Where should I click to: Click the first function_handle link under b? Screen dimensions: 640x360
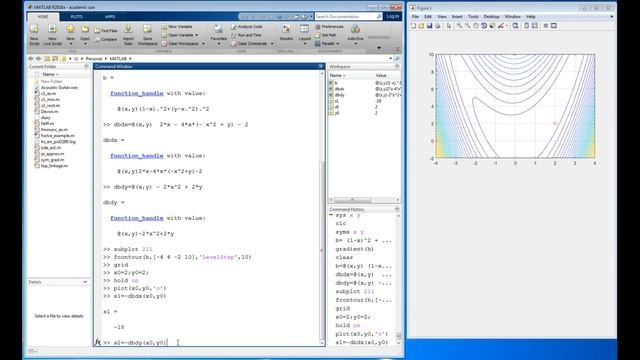137,93
